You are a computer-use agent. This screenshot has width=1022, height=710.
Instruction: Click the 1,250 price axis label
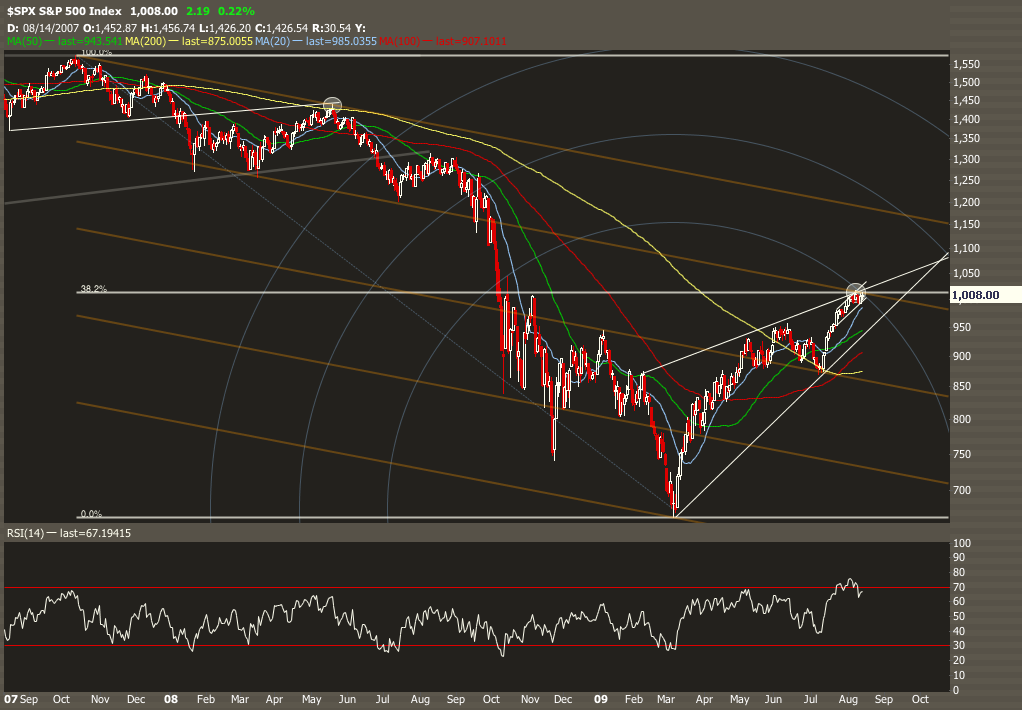tap(966, 181)
